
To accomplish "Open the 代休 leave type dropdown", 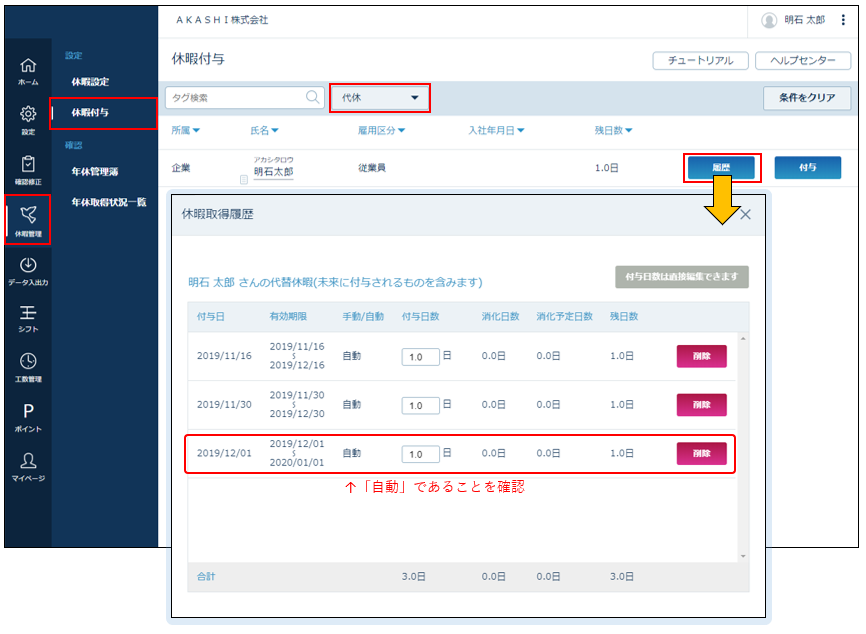I will [379, 98].
